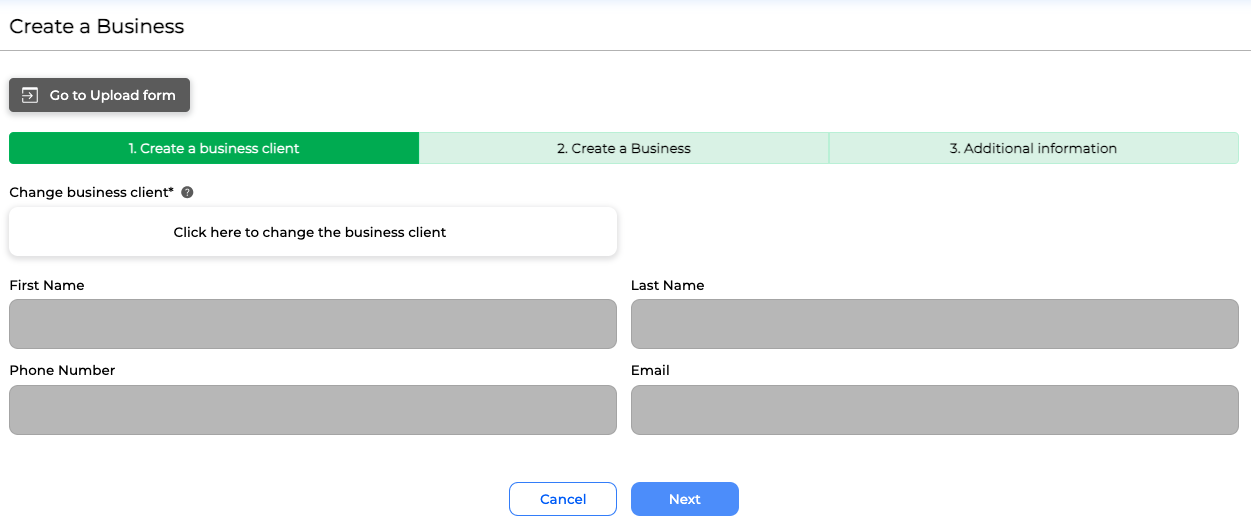Click the 'First Name' field label
The width and height of the screenshot is (1251, 529).
point(47,285)
